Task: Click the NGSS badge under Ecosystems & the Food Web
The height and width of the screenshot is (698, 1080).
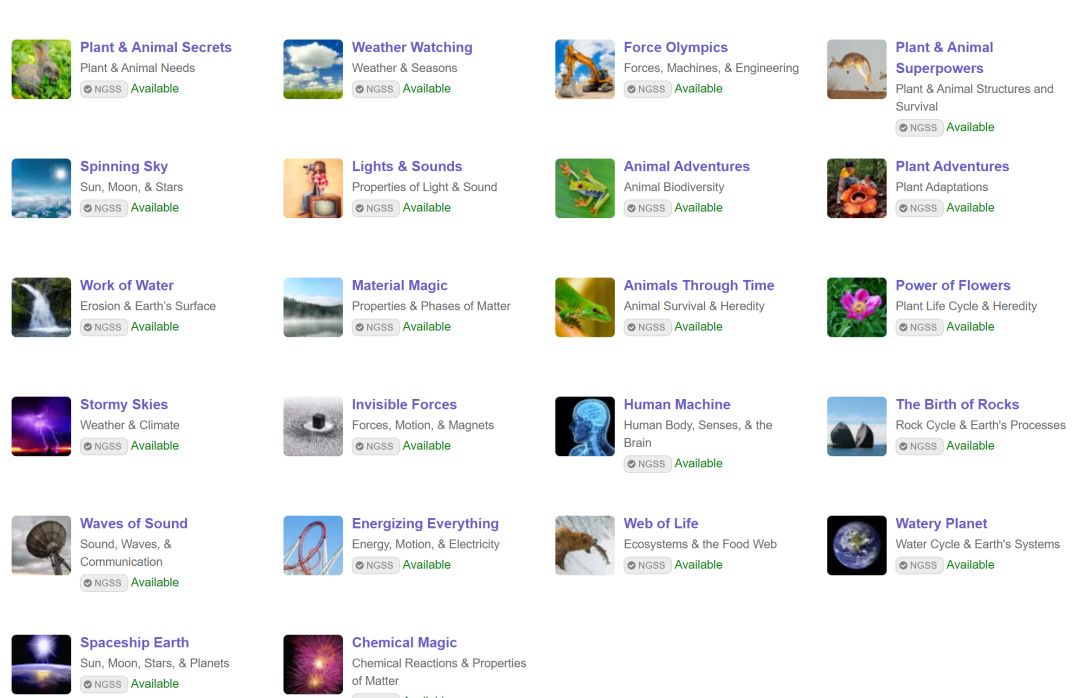Action: click(647, 566)
